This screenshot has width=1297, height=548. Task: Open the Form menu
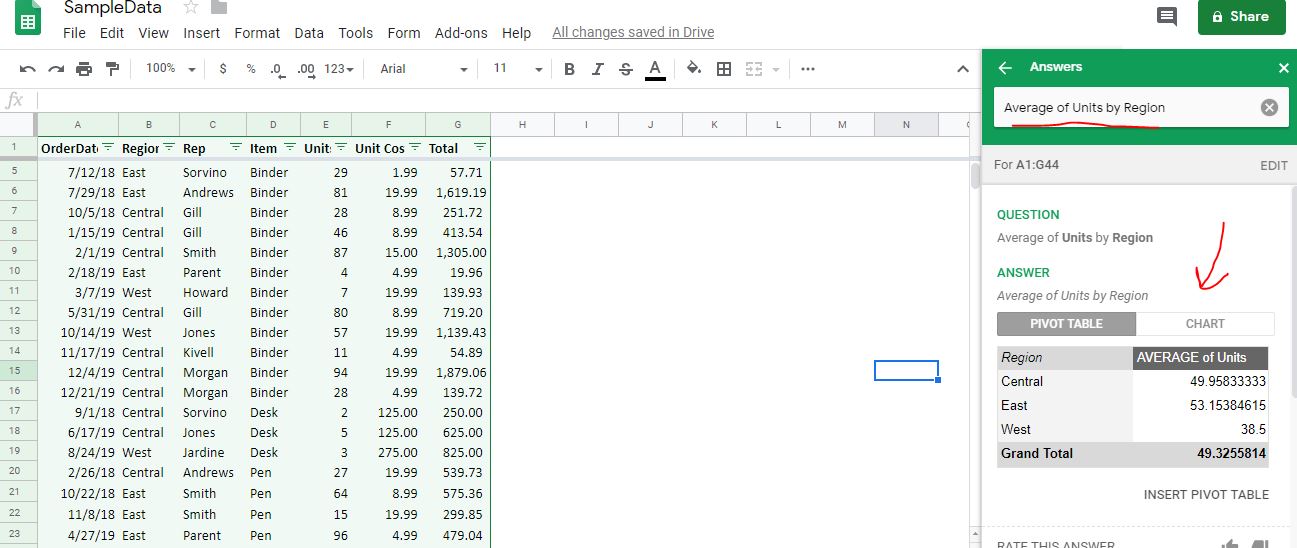click(x=404, y=33)
